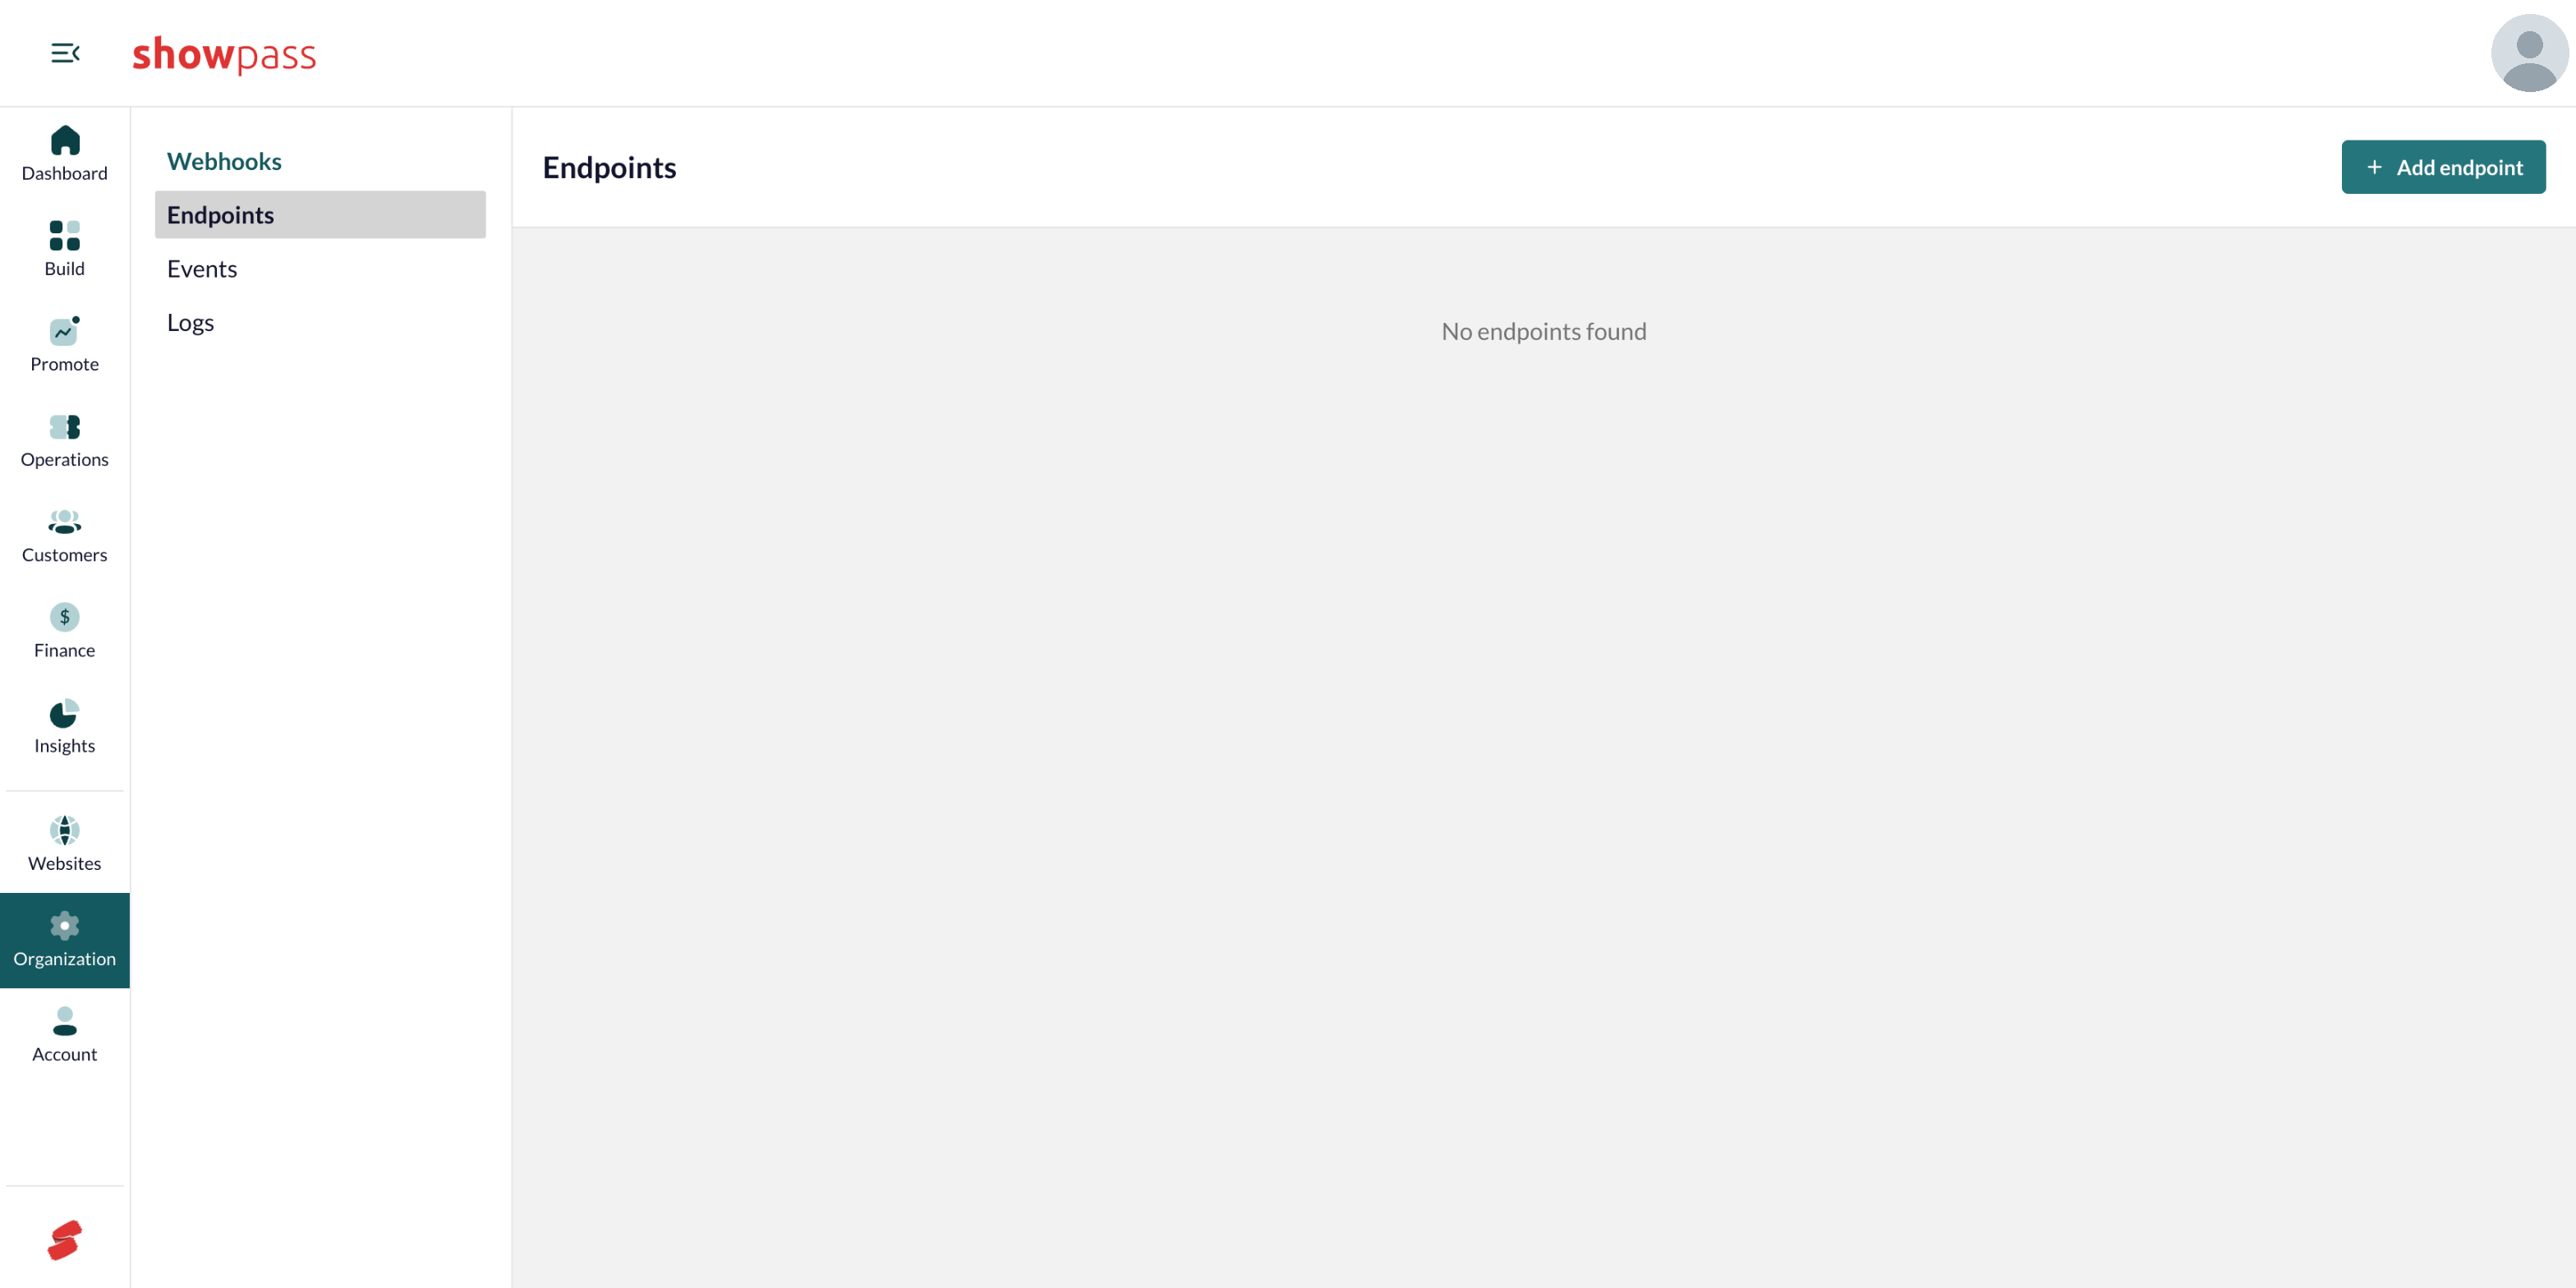
Task: Open the Insights section
Action: [x=65, y=727]
